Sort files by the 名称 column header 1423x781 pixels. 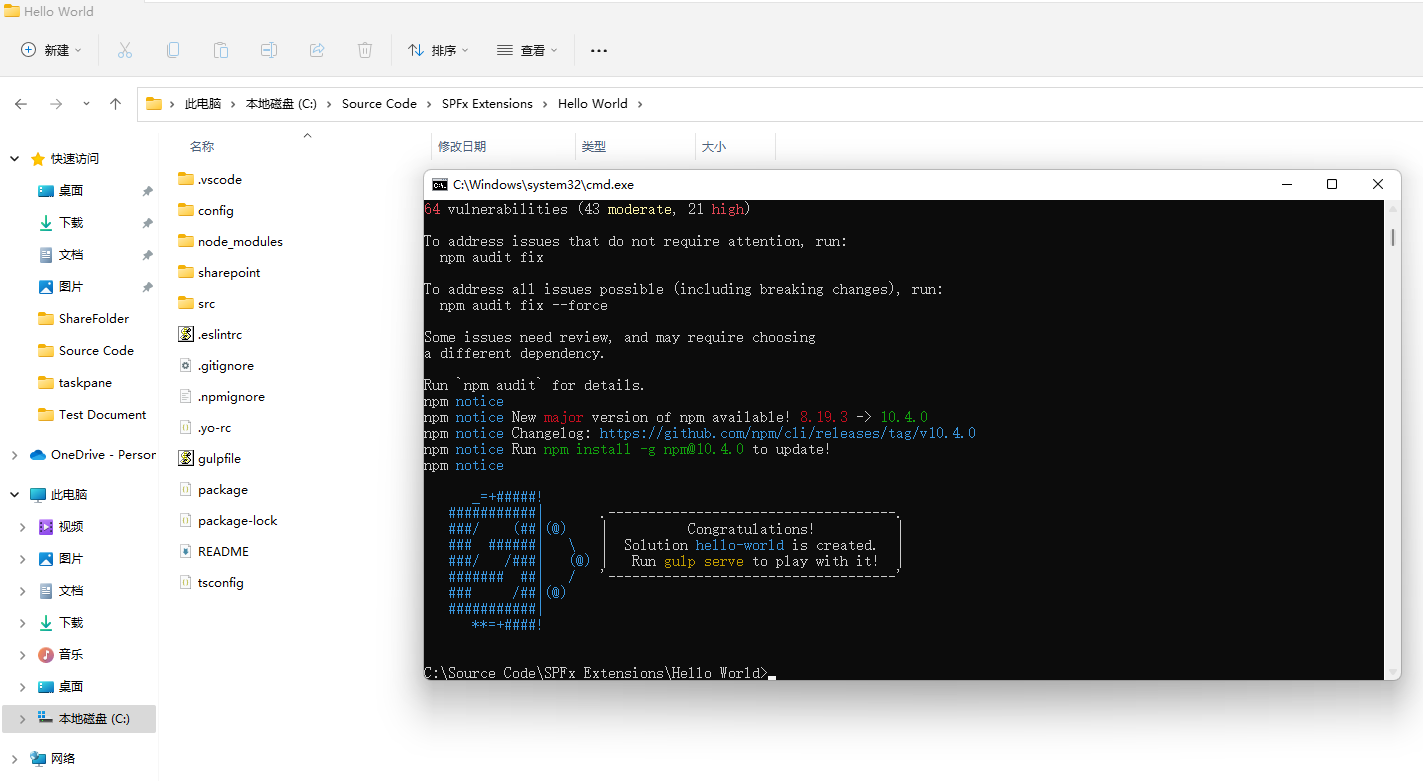point(201,146)
